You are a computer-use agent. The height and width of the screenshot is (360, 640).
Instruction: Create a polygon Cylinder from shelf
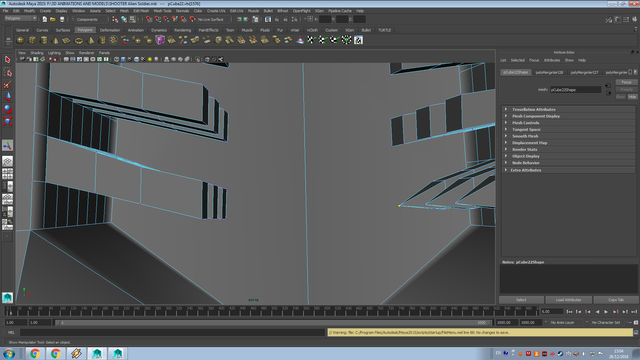[44, 40]
